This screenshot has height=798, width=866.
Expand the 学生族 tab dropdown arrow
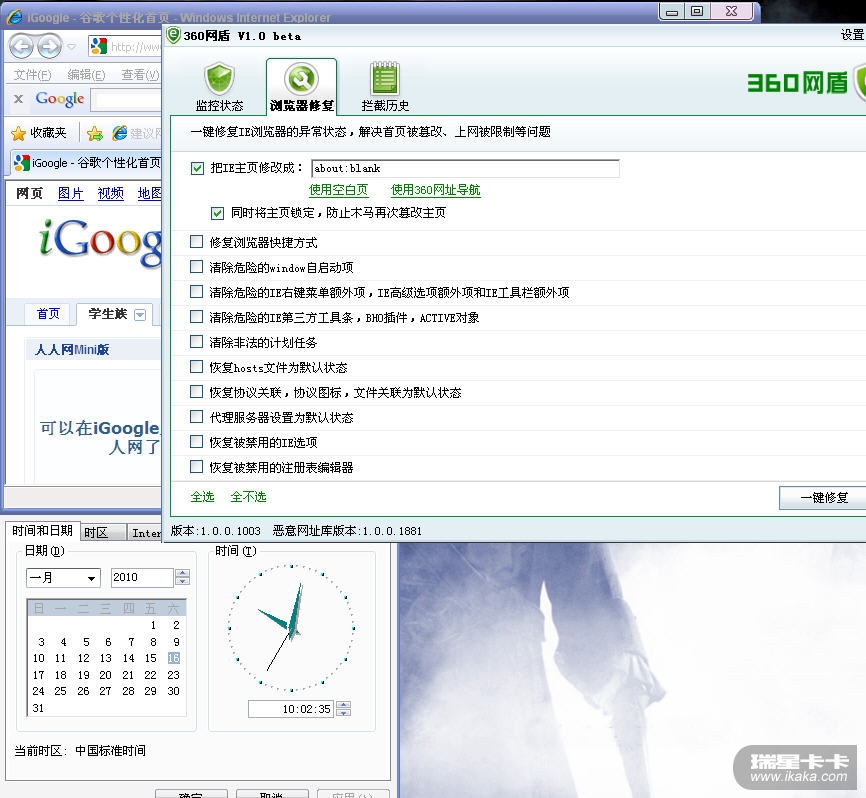coord(140,315)
